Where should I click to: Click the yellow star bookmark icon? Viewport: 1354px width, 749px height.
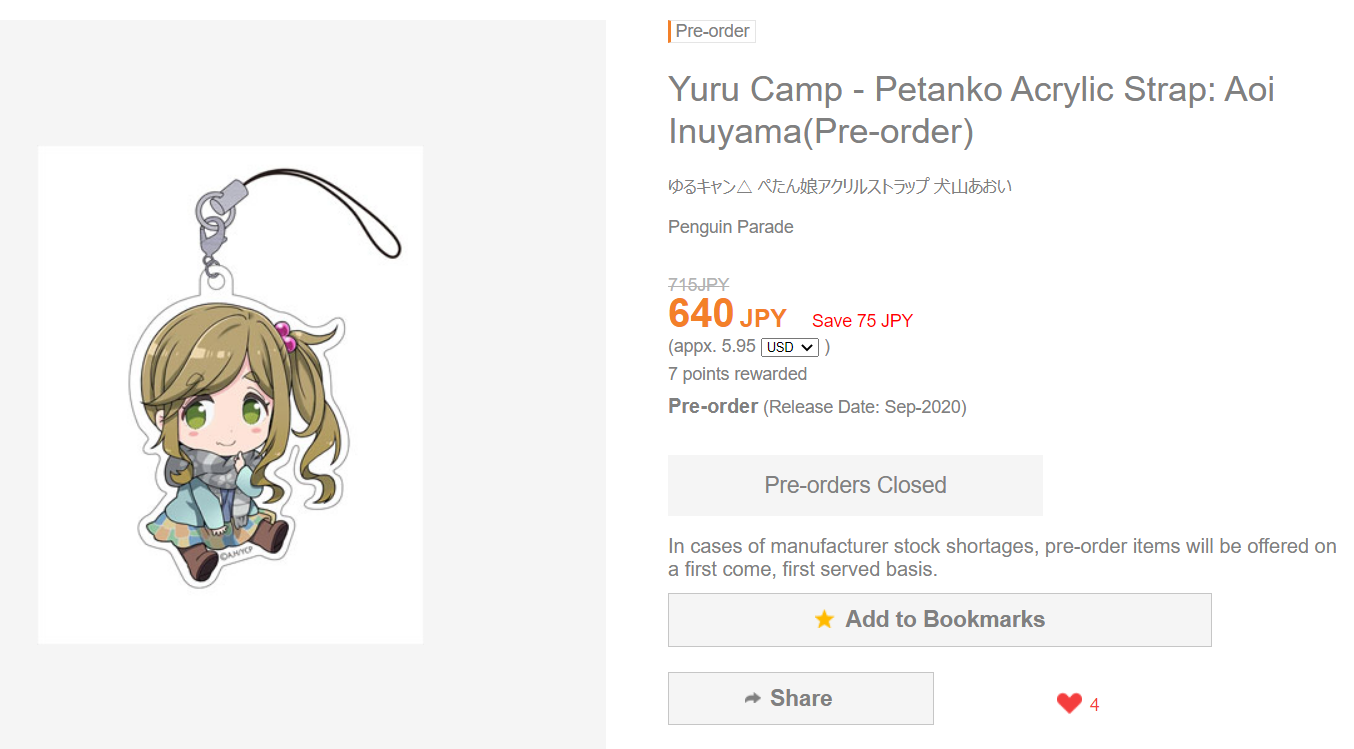tap(824, 620)
